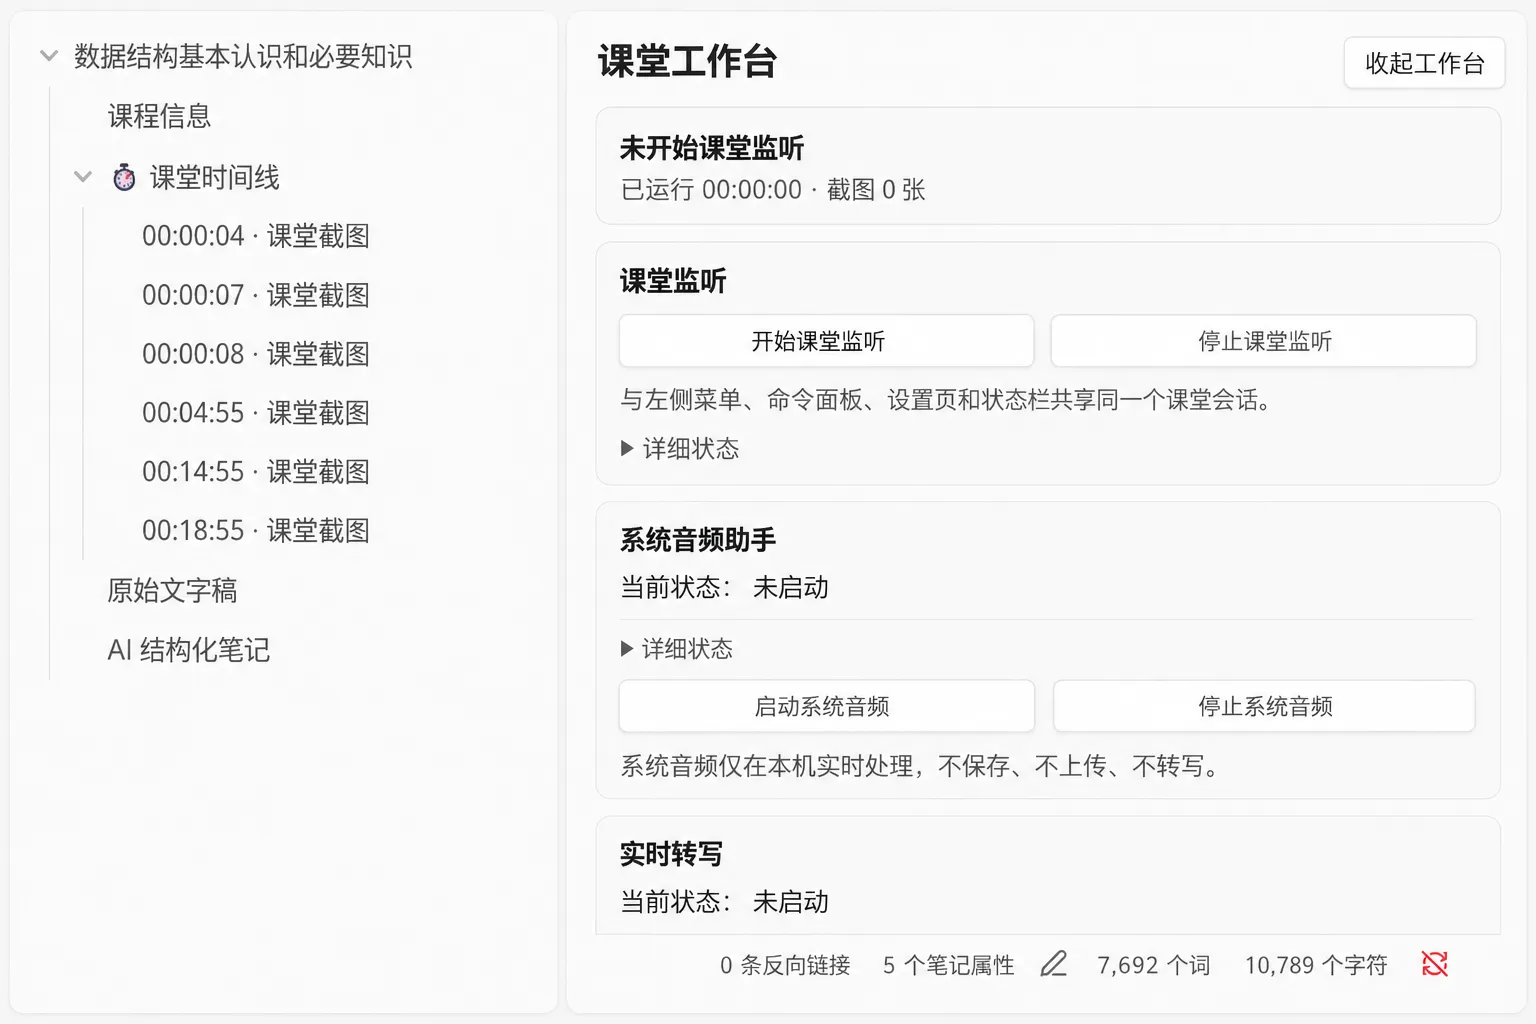The image size is (1536, 1024).
Task: Select the 00:04:55 · 课堂截图 entry
Action: click(x=256, y=413)
